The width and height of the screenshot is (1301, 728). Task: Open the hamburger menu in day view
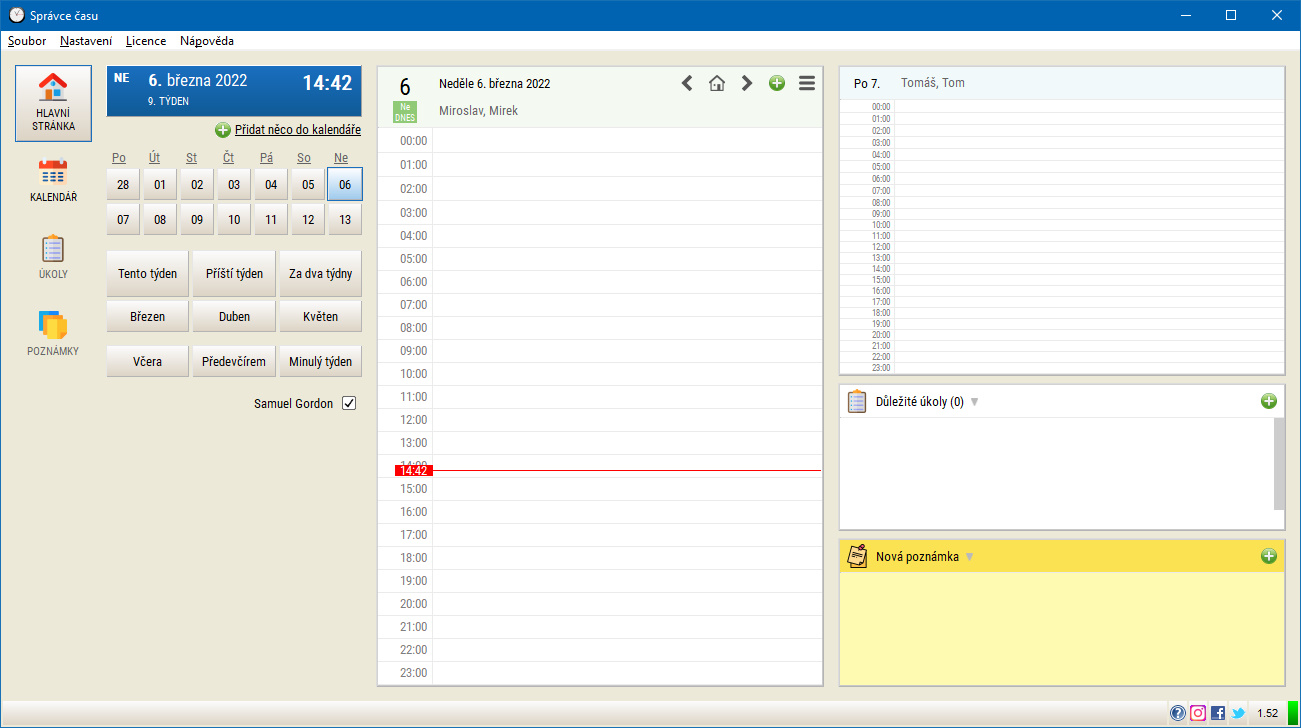(x=807, y=83)
